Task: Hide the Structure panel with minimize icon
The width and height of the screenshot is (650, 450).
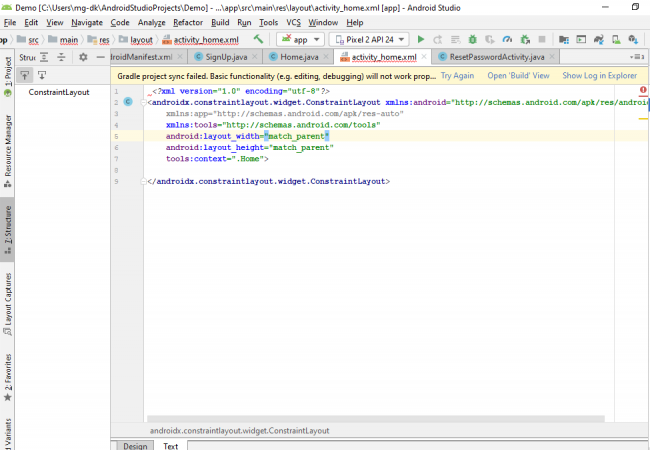Action: point(101,57)
